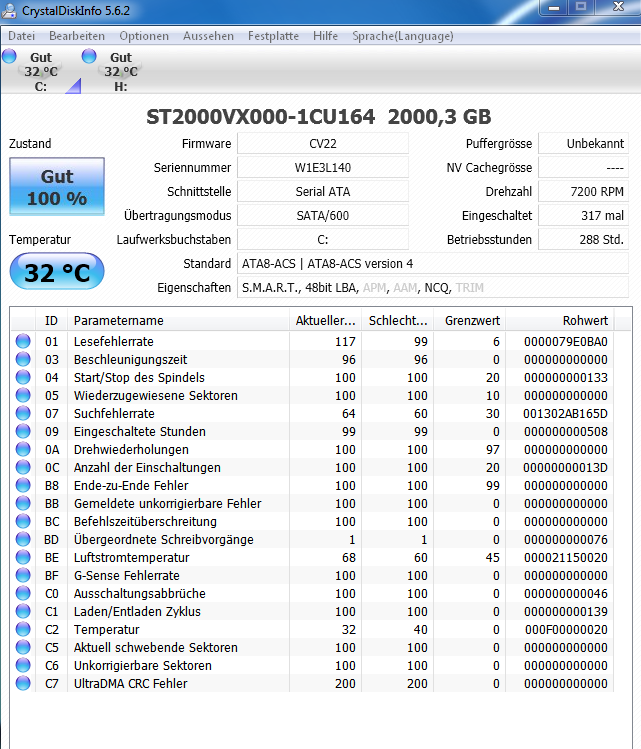Image resolution: width=641 pixels, height=749 pixels.
Task: Click status orb for Unkorrigierbare Sektoren
Action: (x=23, y=665)
